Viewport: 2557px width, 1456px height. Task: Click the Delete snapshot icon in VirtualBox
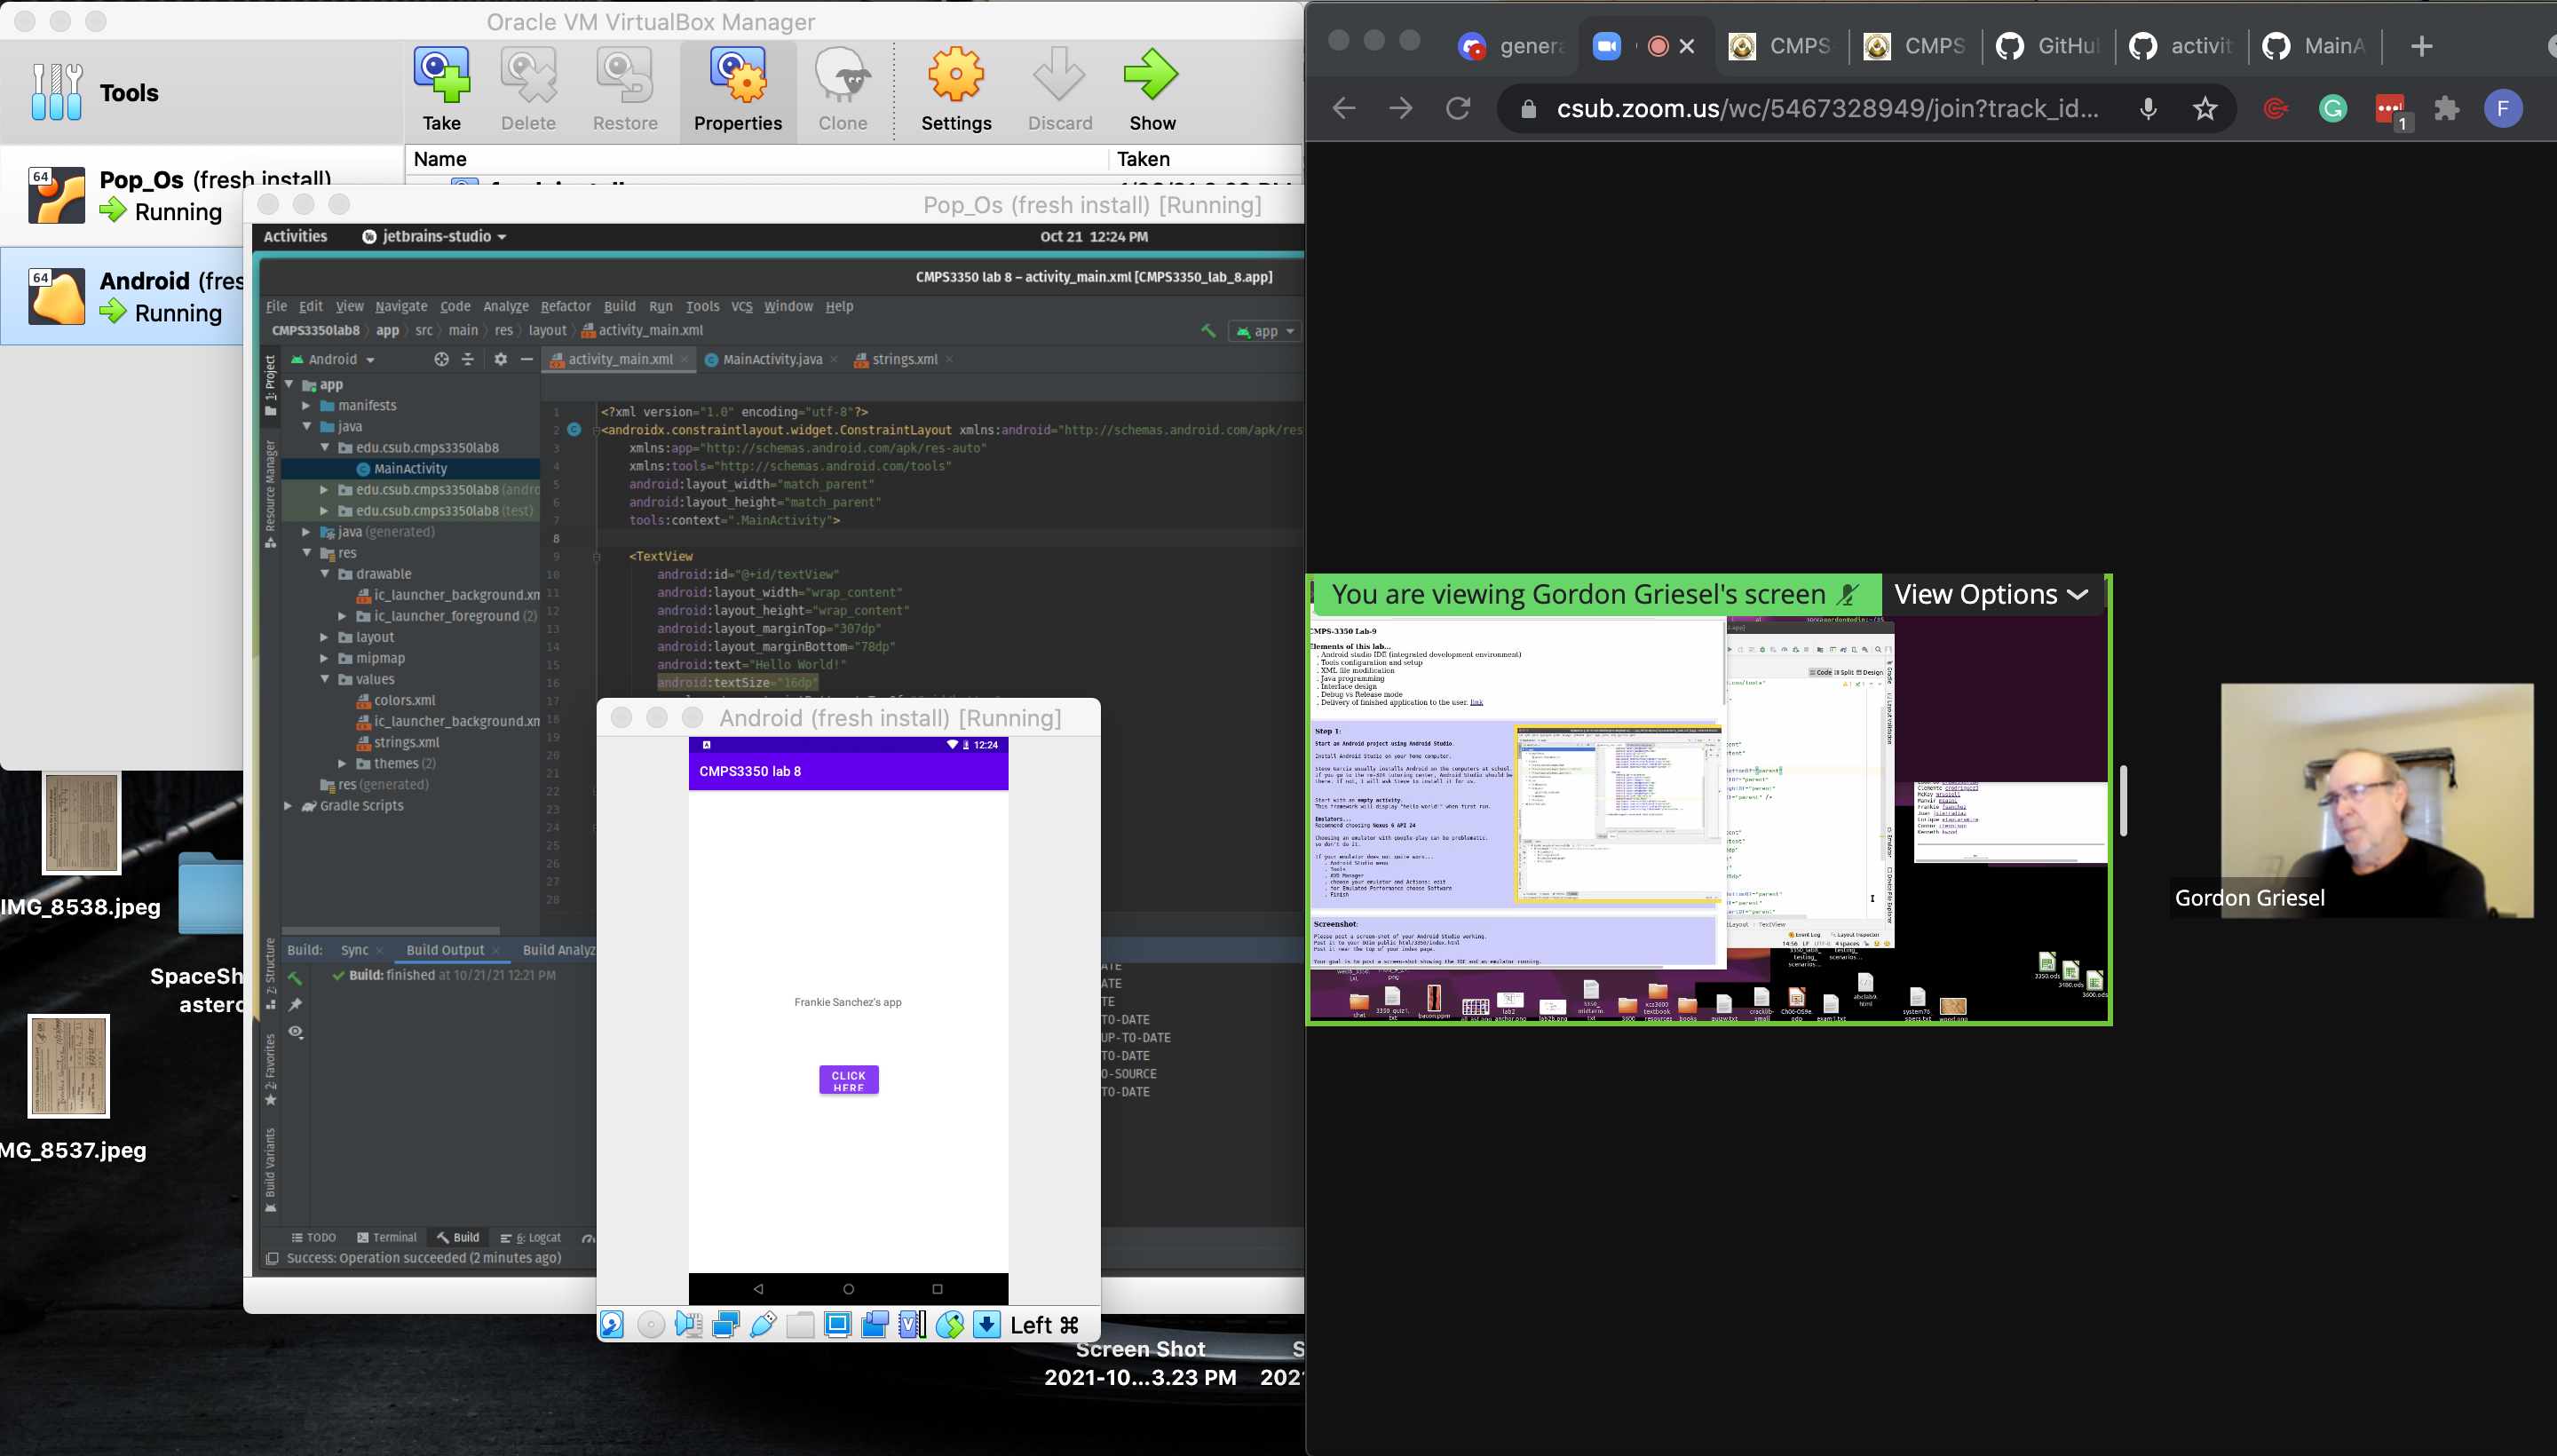coord(528,75)
